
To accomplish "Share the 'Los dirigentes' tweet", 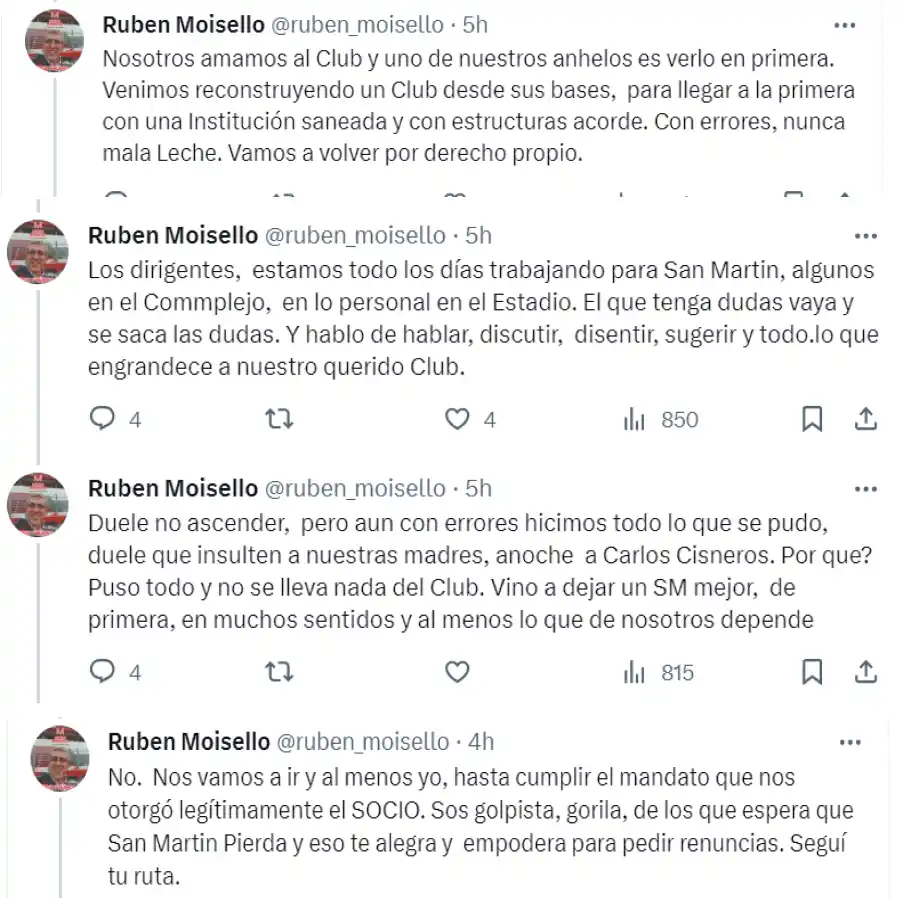I will (867, 420).
